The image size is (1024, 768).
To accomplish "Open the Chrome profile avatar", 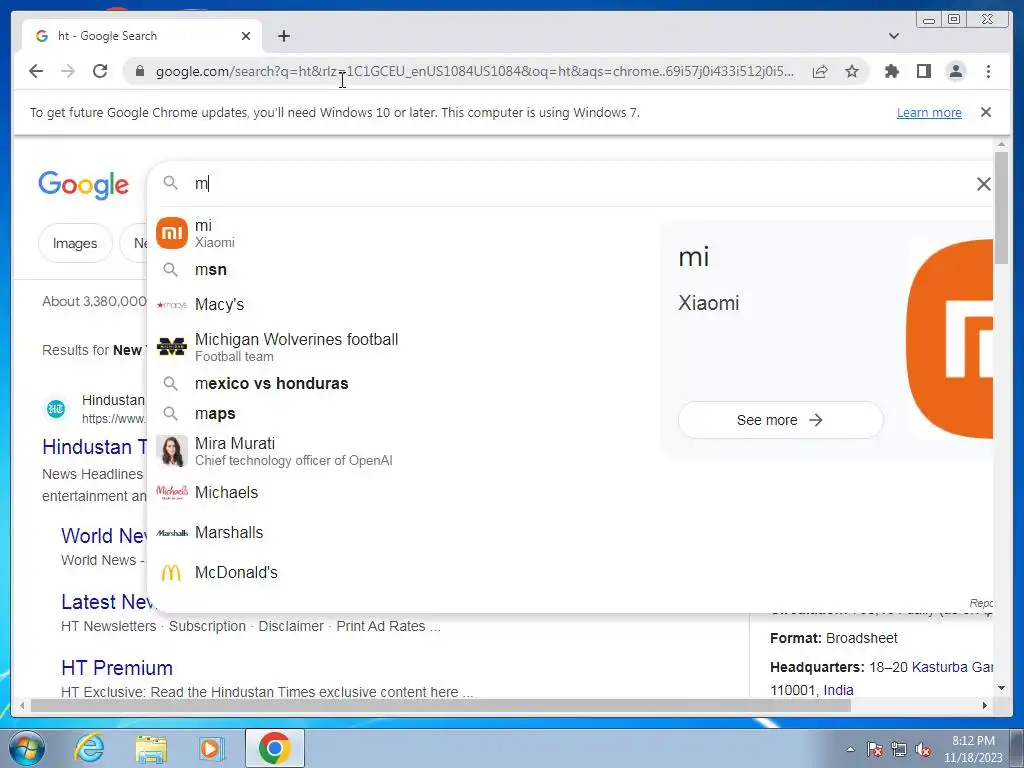I will [955, 71].
